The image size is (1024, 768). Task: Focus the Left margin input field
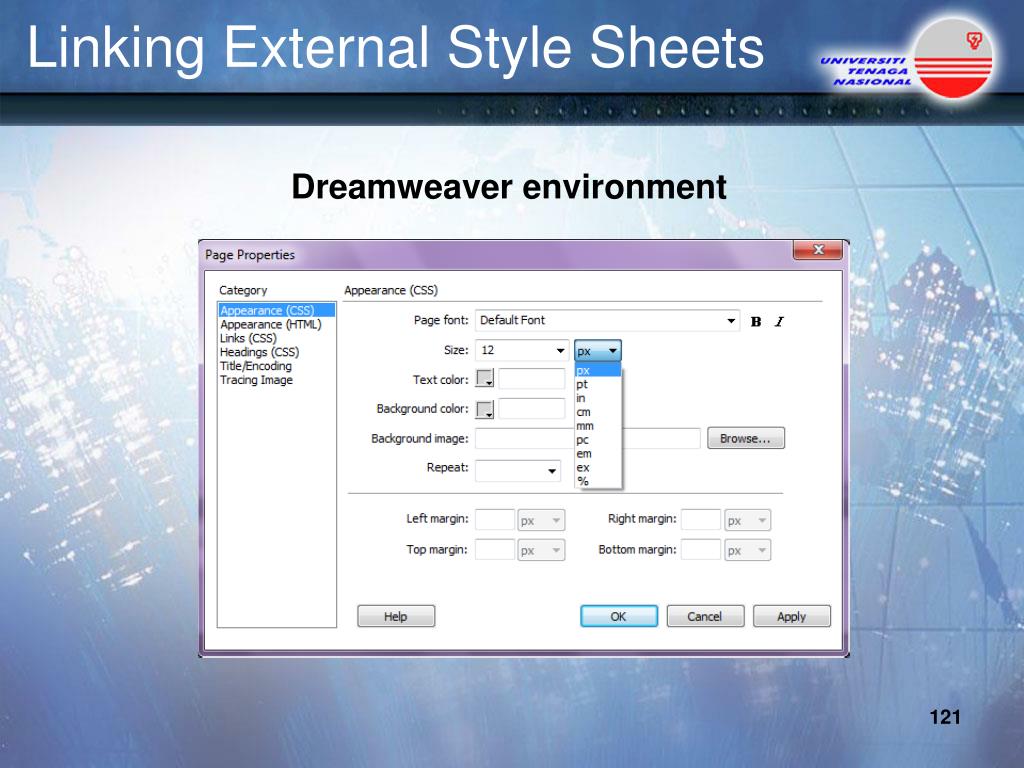click(495, 520)
